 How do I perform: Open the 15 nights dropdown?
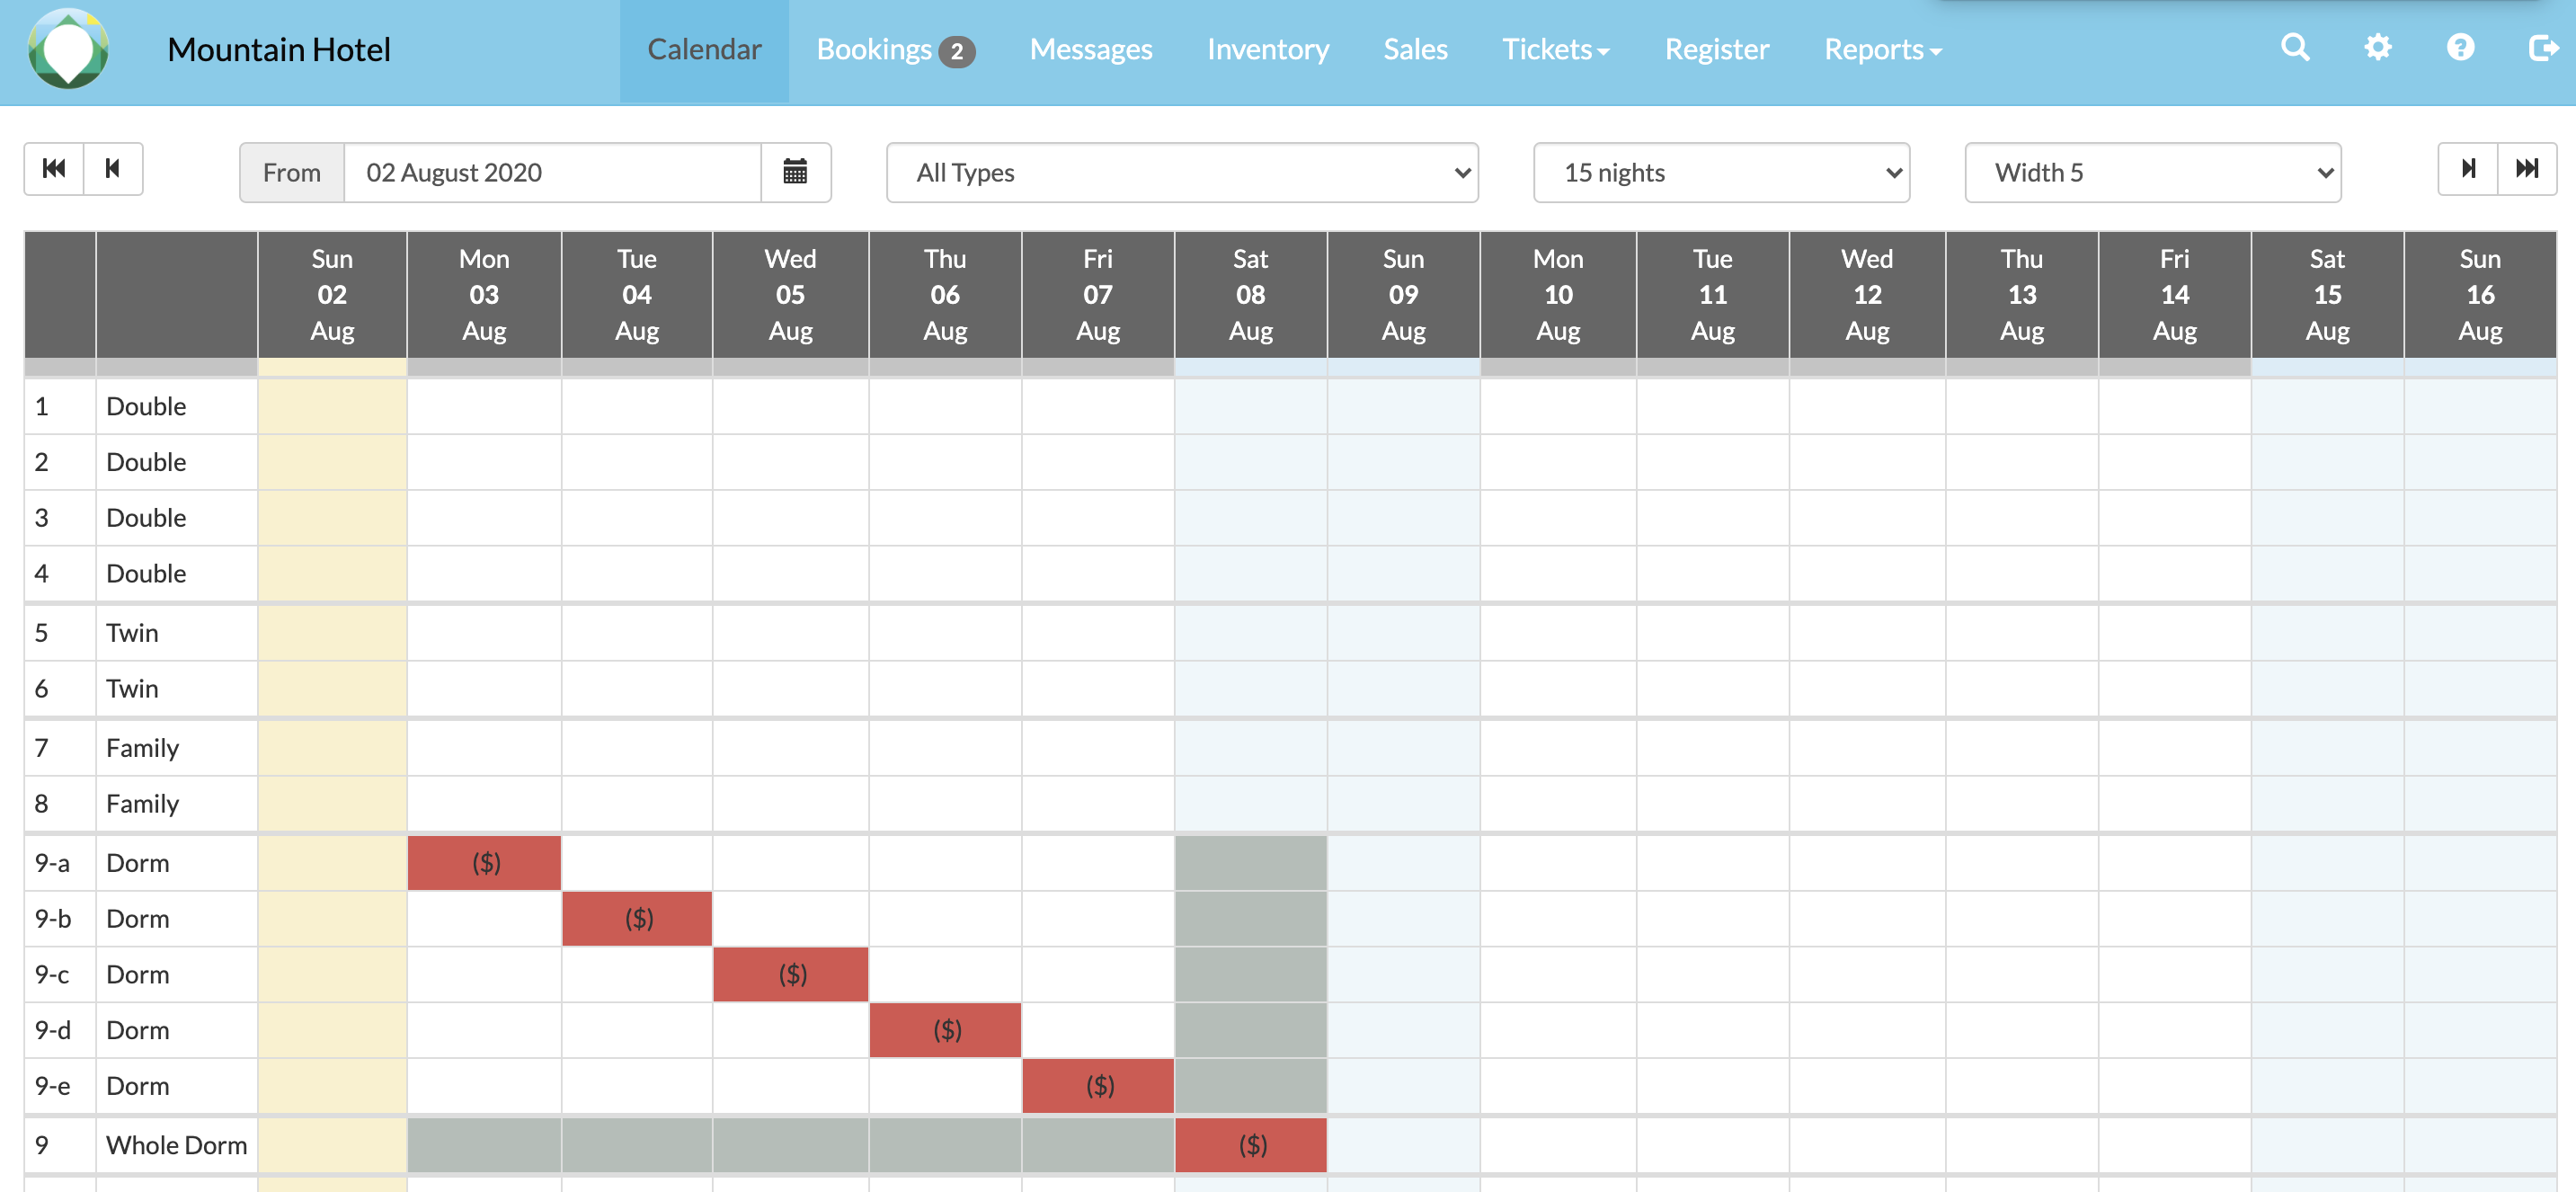coord(1721,173)
